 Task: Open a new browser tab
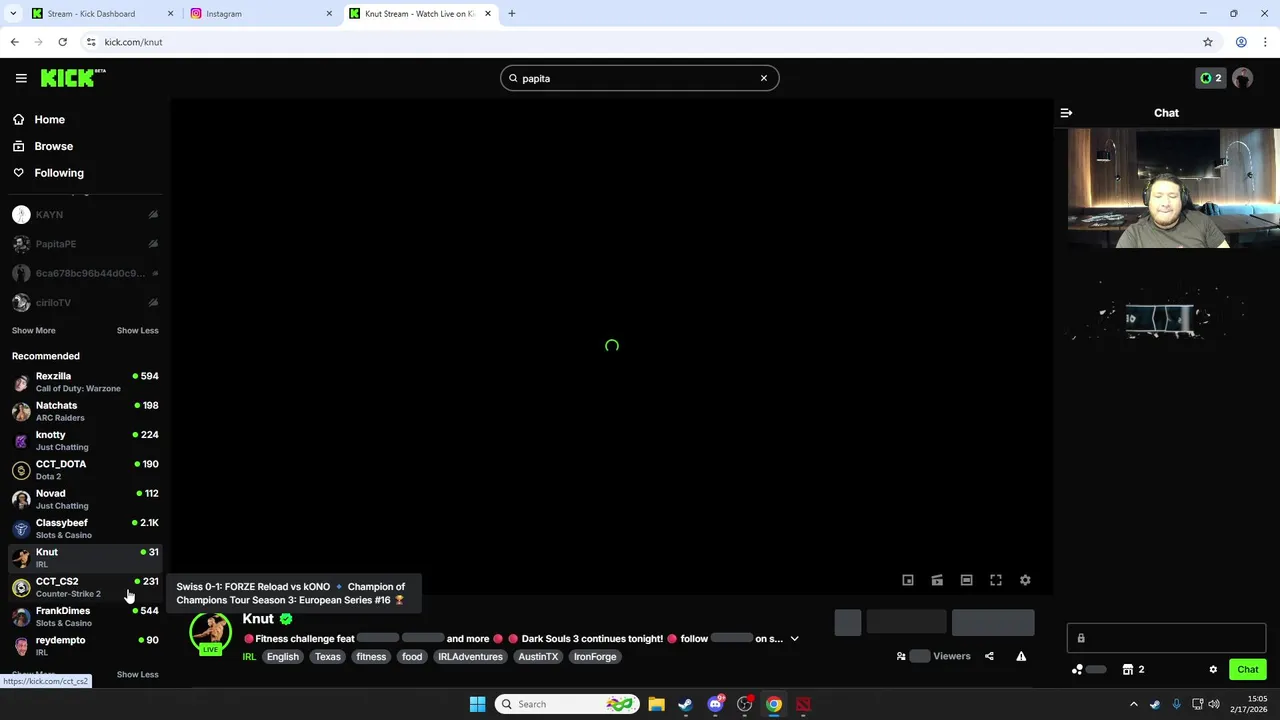click(512, 14)
